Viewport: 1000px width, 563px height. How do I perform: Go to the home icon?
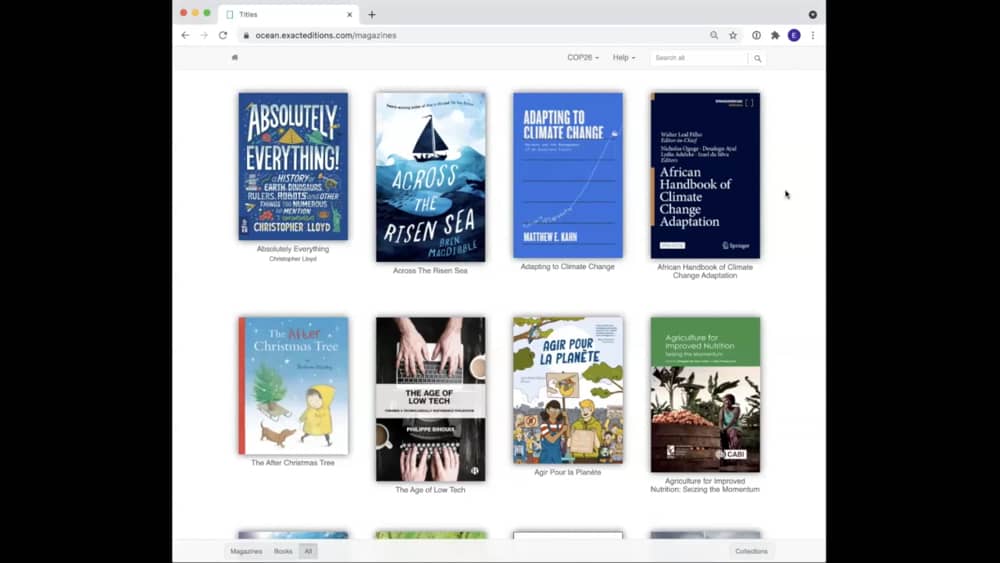point(235,57)
